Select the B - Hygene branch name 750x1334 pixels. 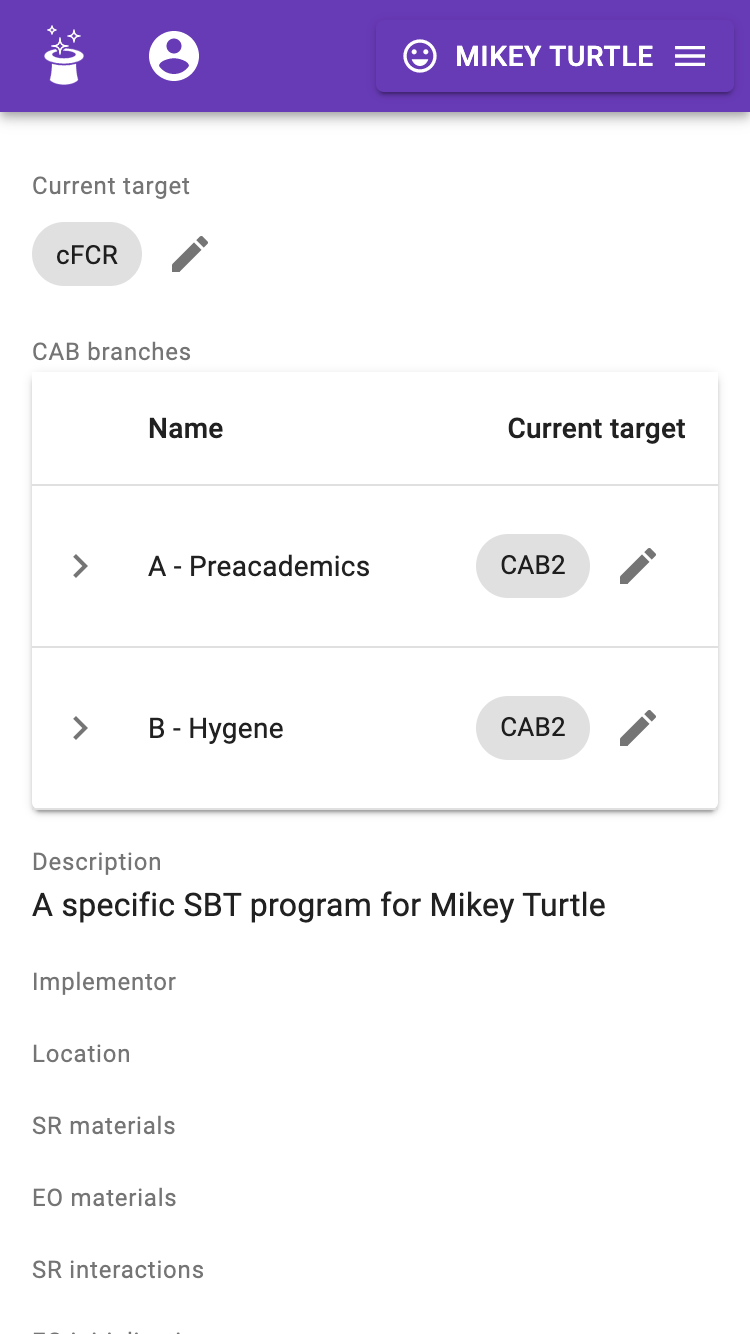coord(216,728)
